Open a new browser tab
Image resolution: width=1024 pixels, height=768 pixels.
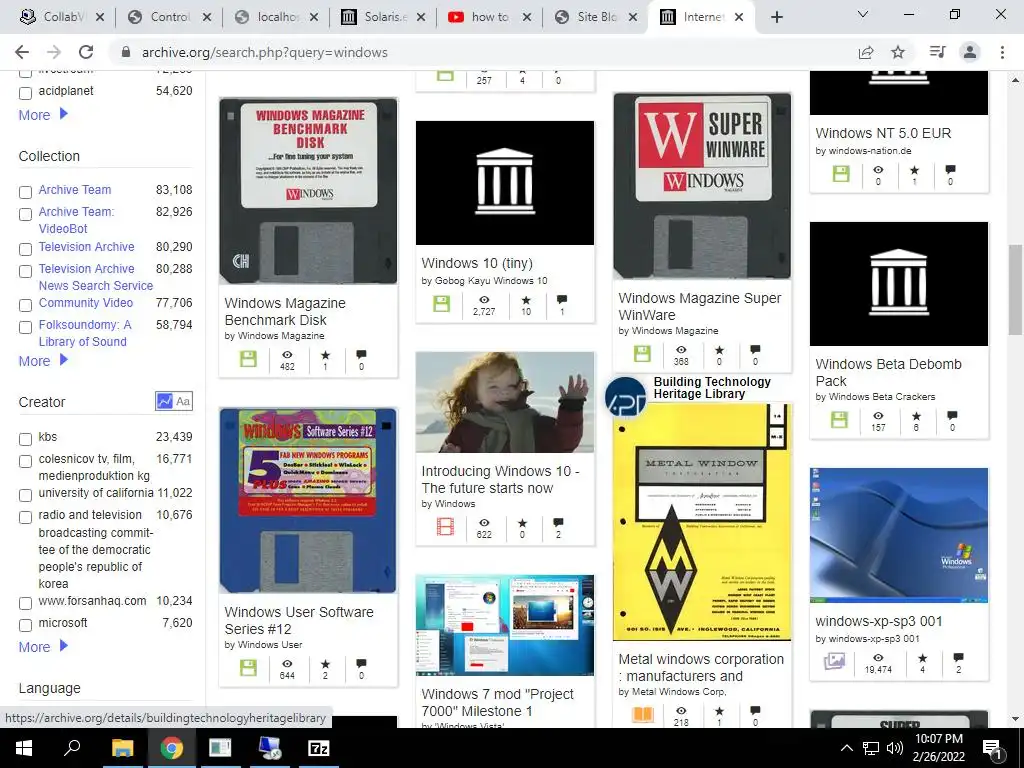[776, 17]
